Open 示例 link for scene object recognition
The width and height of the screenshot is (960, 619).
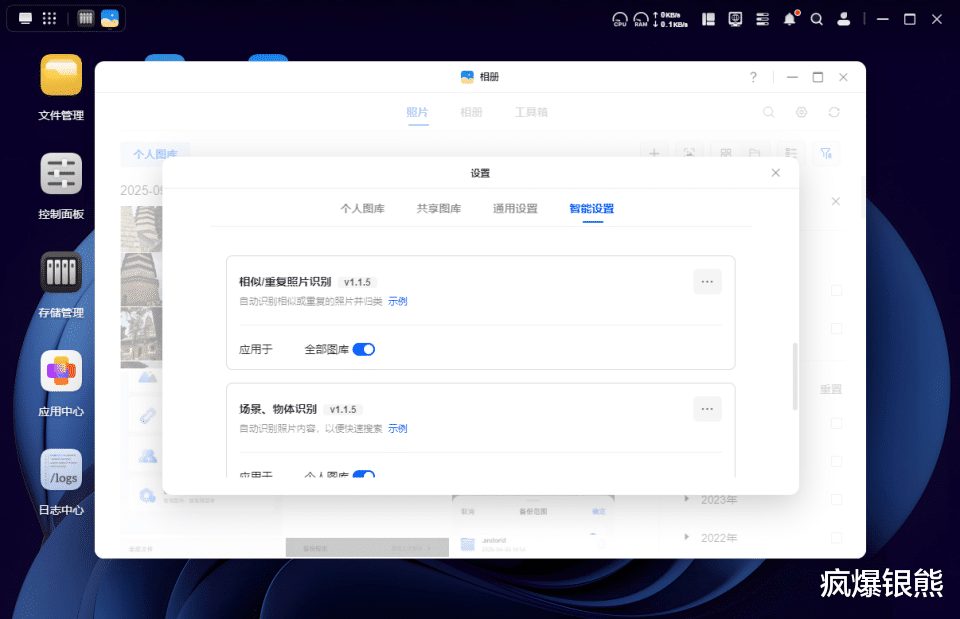point(397,429)
